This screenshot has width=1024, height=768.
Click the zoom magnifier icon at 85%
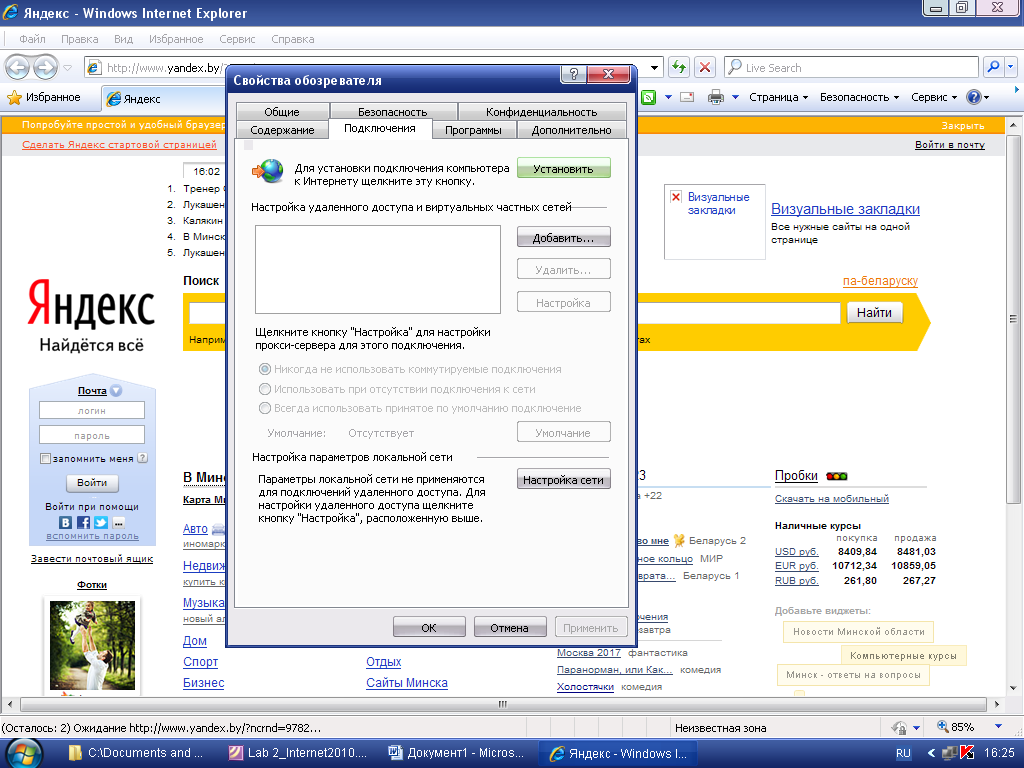pos(943,727)
